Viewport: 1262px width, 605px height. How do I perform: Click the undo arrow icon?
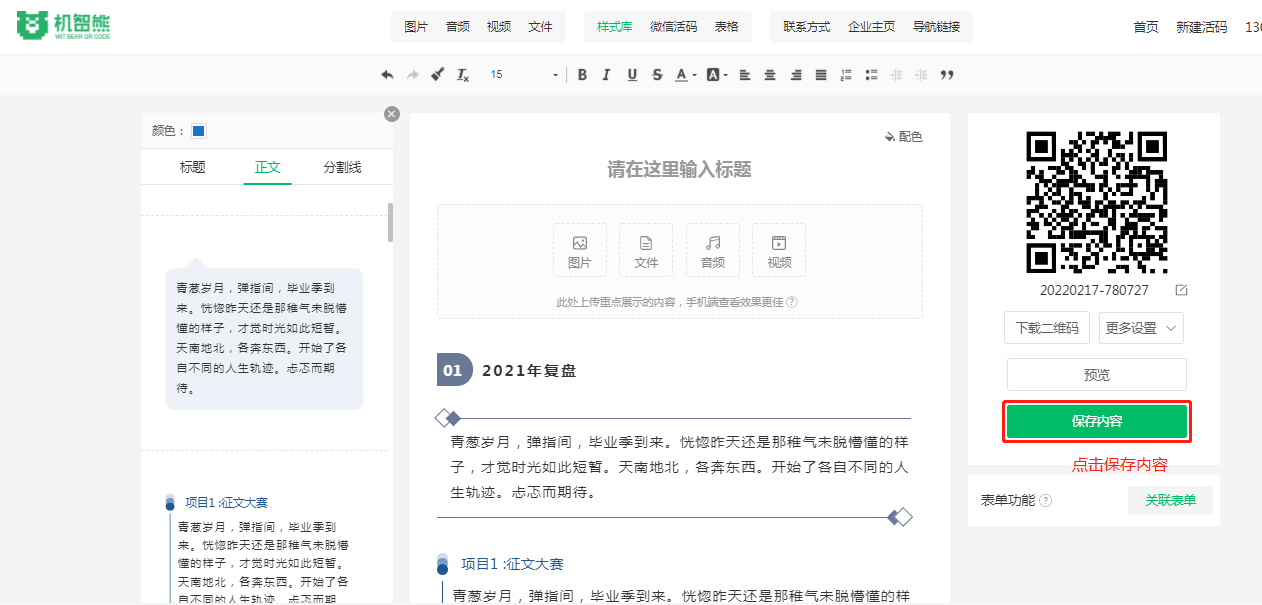[388, 75]
